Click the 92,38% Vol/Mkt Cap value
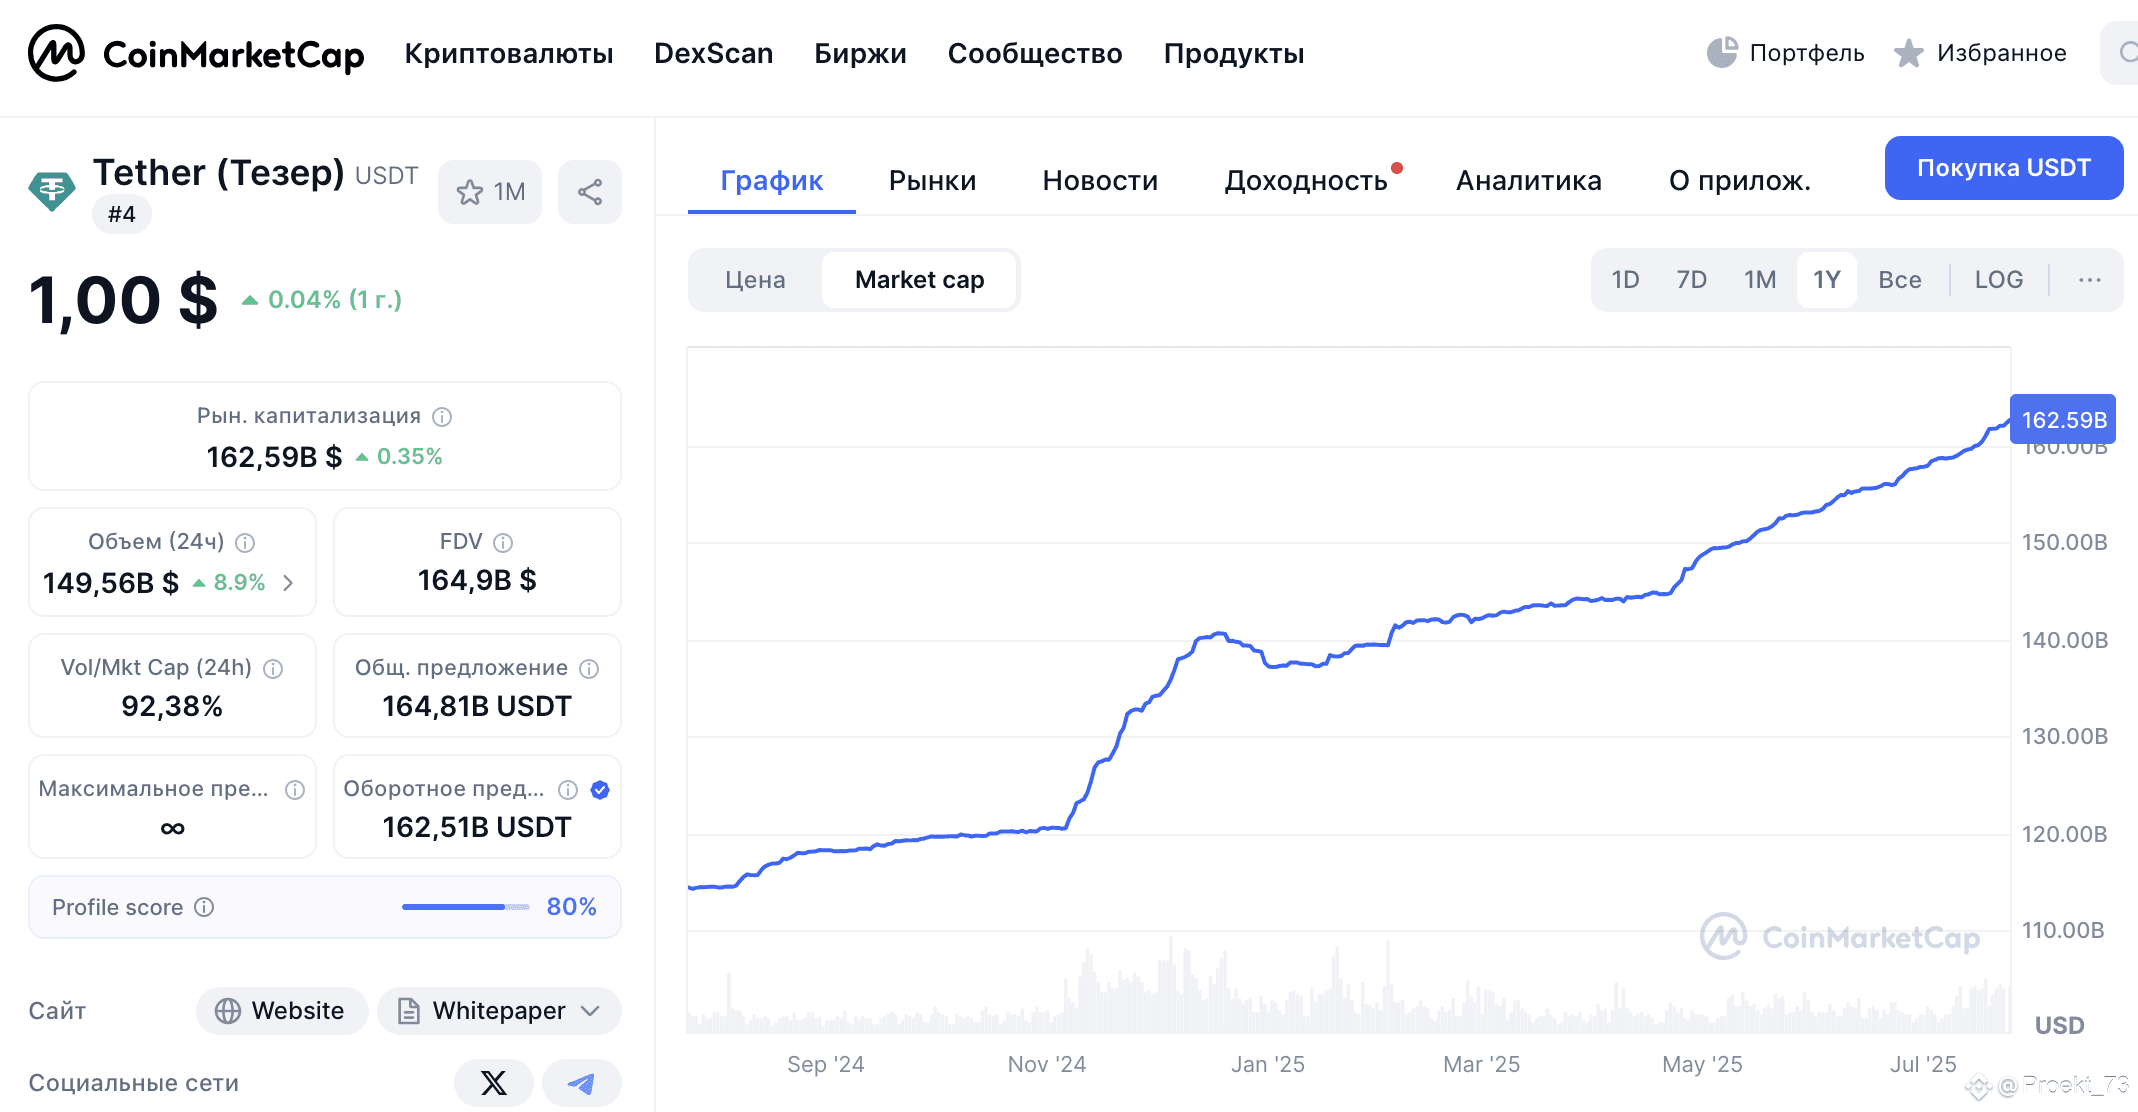The image size is (2138, 1112). tap(172, 706)
